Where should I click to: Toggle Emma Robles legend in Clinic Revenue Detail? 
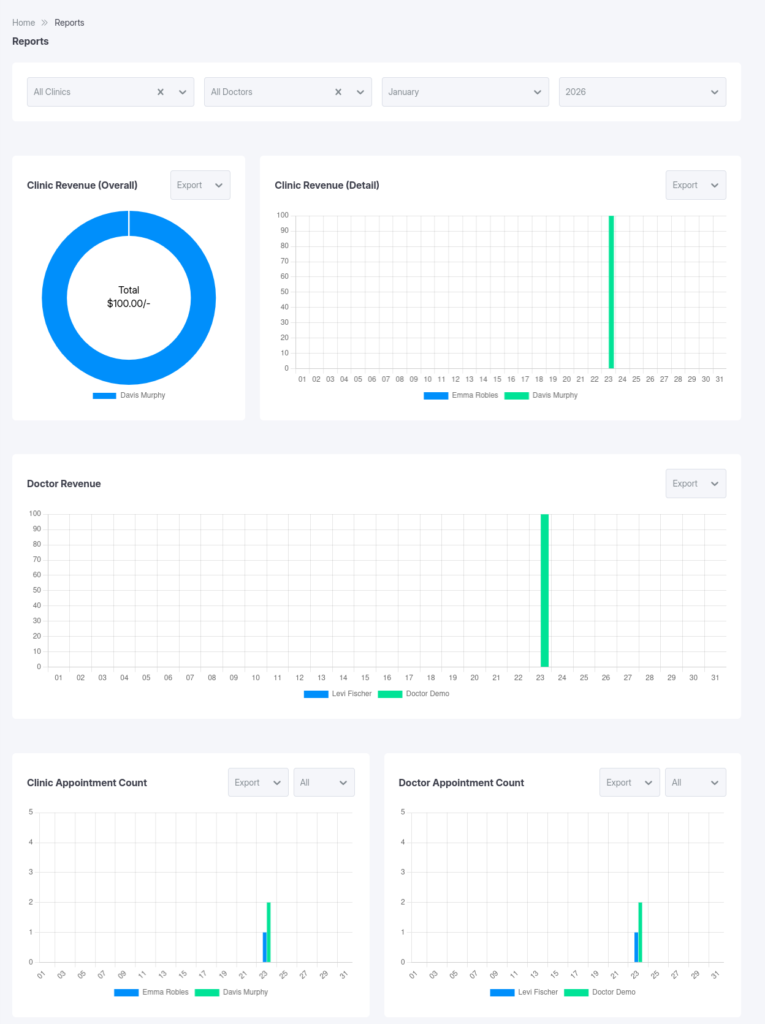[461, 396]
